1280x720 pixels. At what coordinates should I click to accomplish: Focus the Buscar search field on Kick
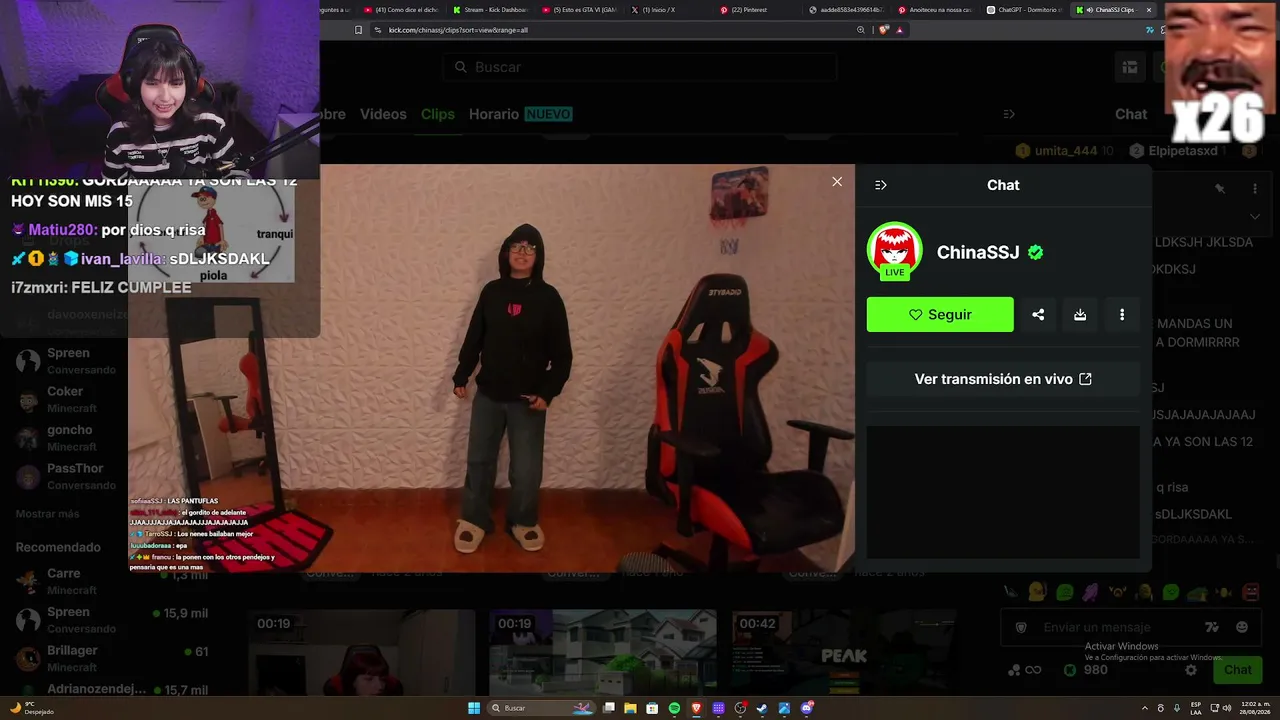640,67
